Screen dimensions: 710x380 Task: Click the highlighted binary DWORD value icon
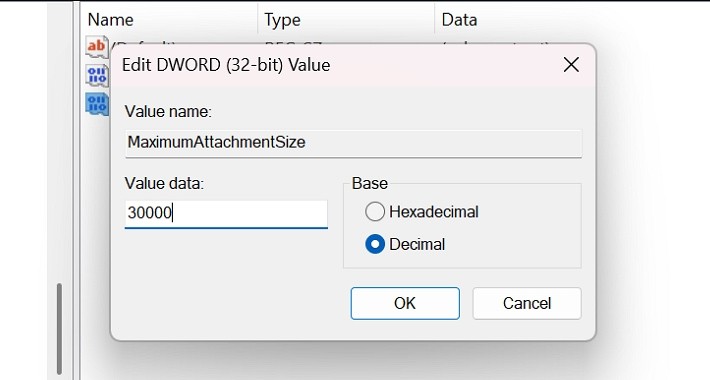coord(97,105)
